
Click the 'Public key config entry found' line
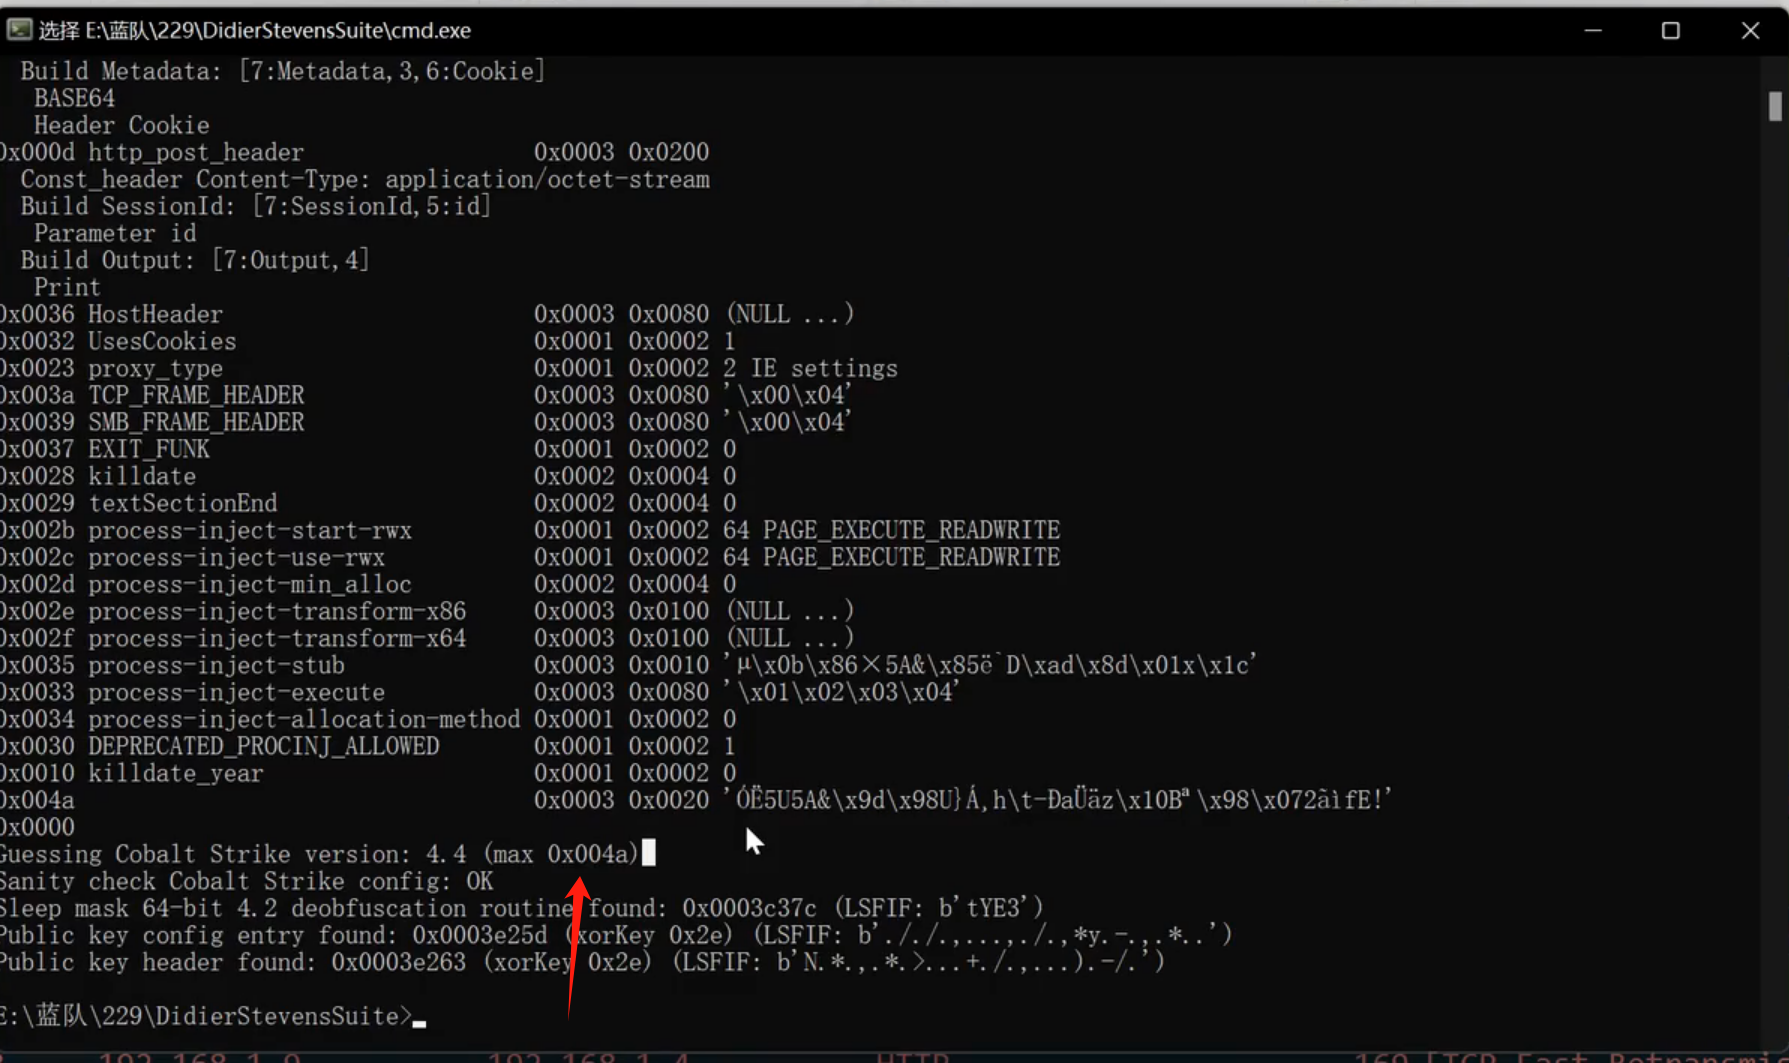click(x=615, y=936)
